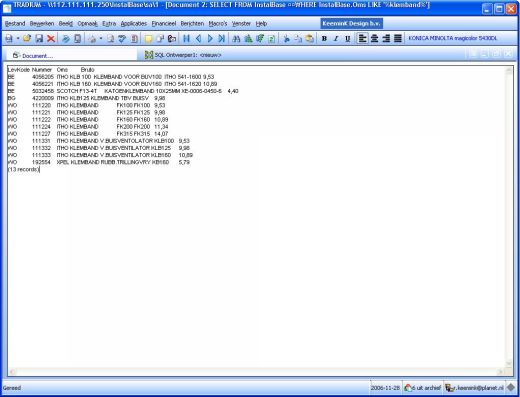Open the Macro's menu
This screenshot has width=520, height=397.
point(218,24)
